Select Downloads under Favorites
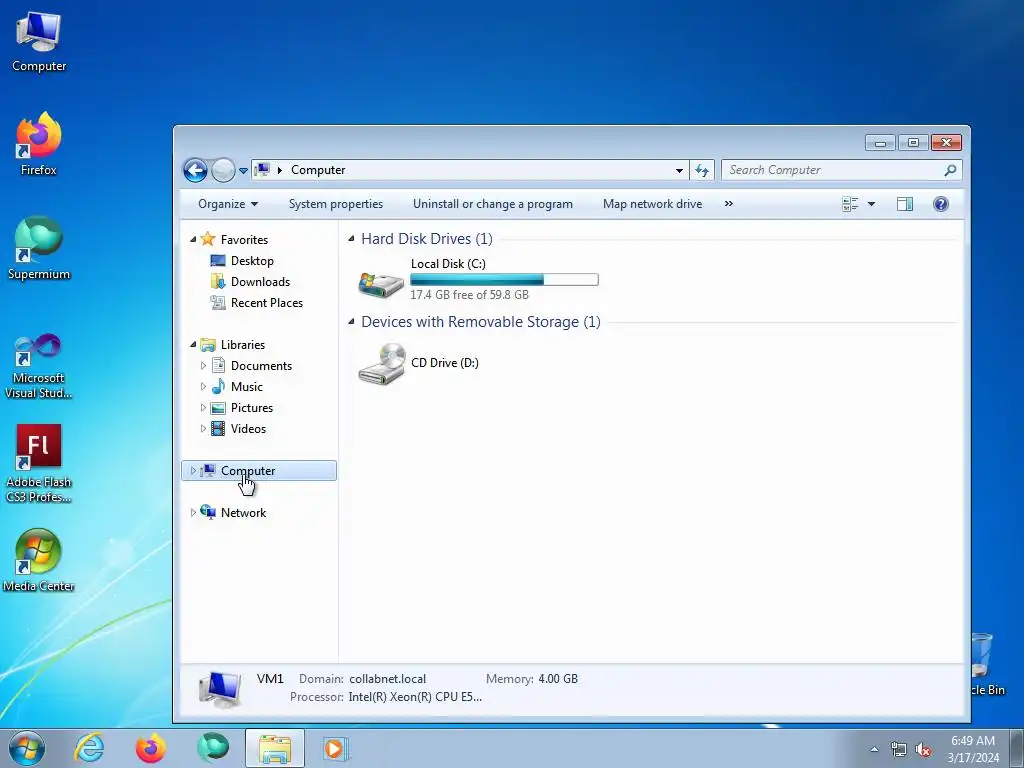 tap(260, 281)
